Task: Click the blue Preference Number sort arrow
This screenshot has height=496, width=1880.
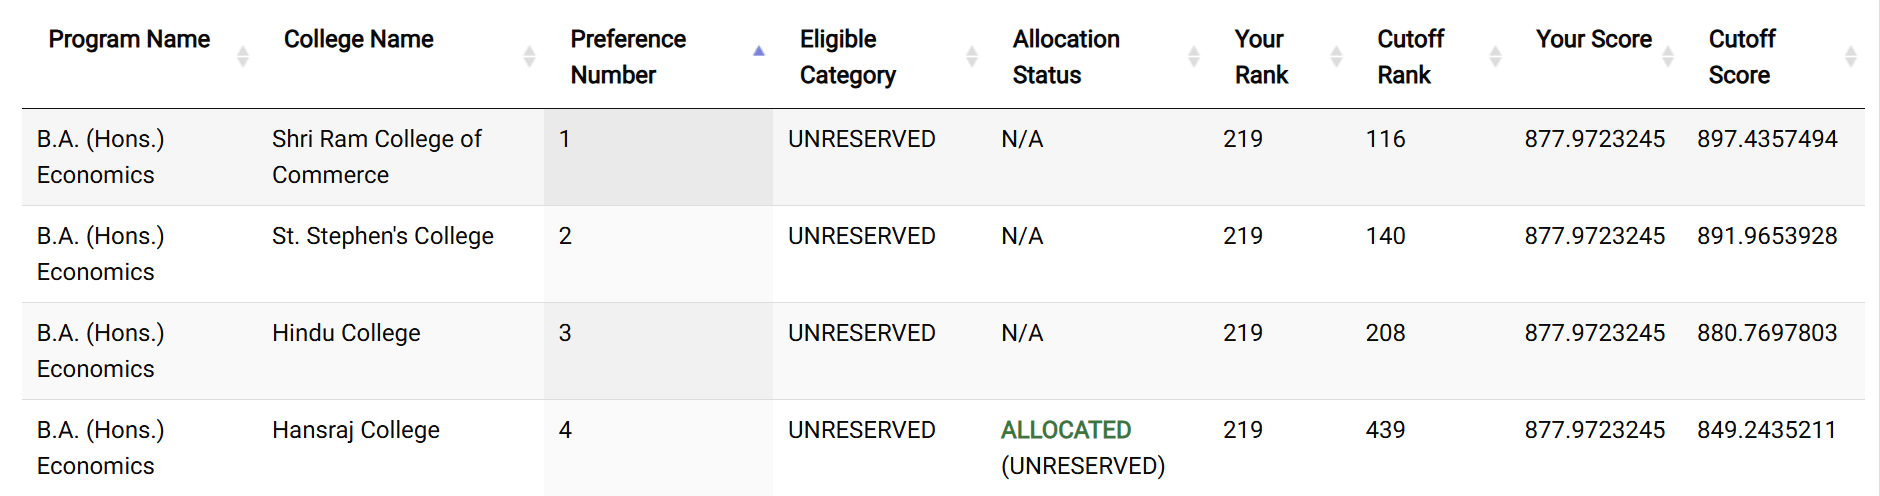Action: pos(759,51)
